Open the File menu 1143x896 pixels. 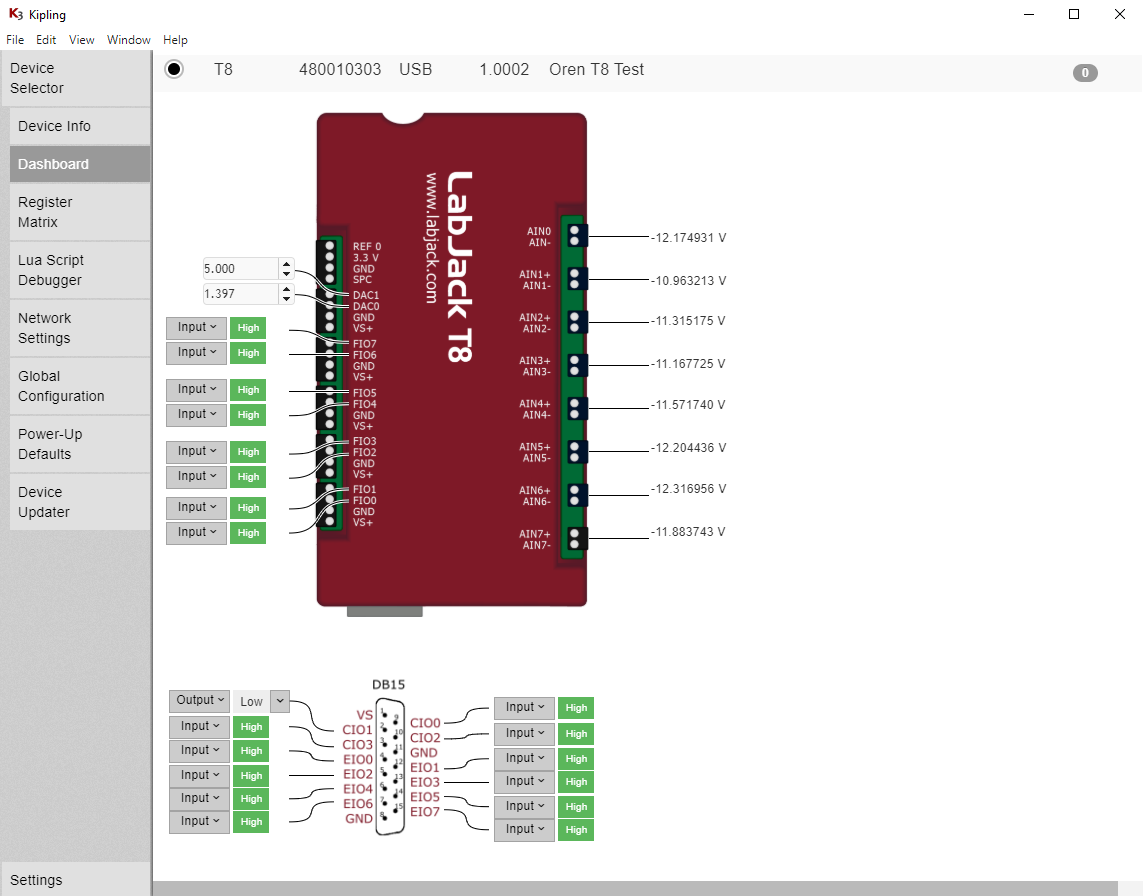(15, 40)
